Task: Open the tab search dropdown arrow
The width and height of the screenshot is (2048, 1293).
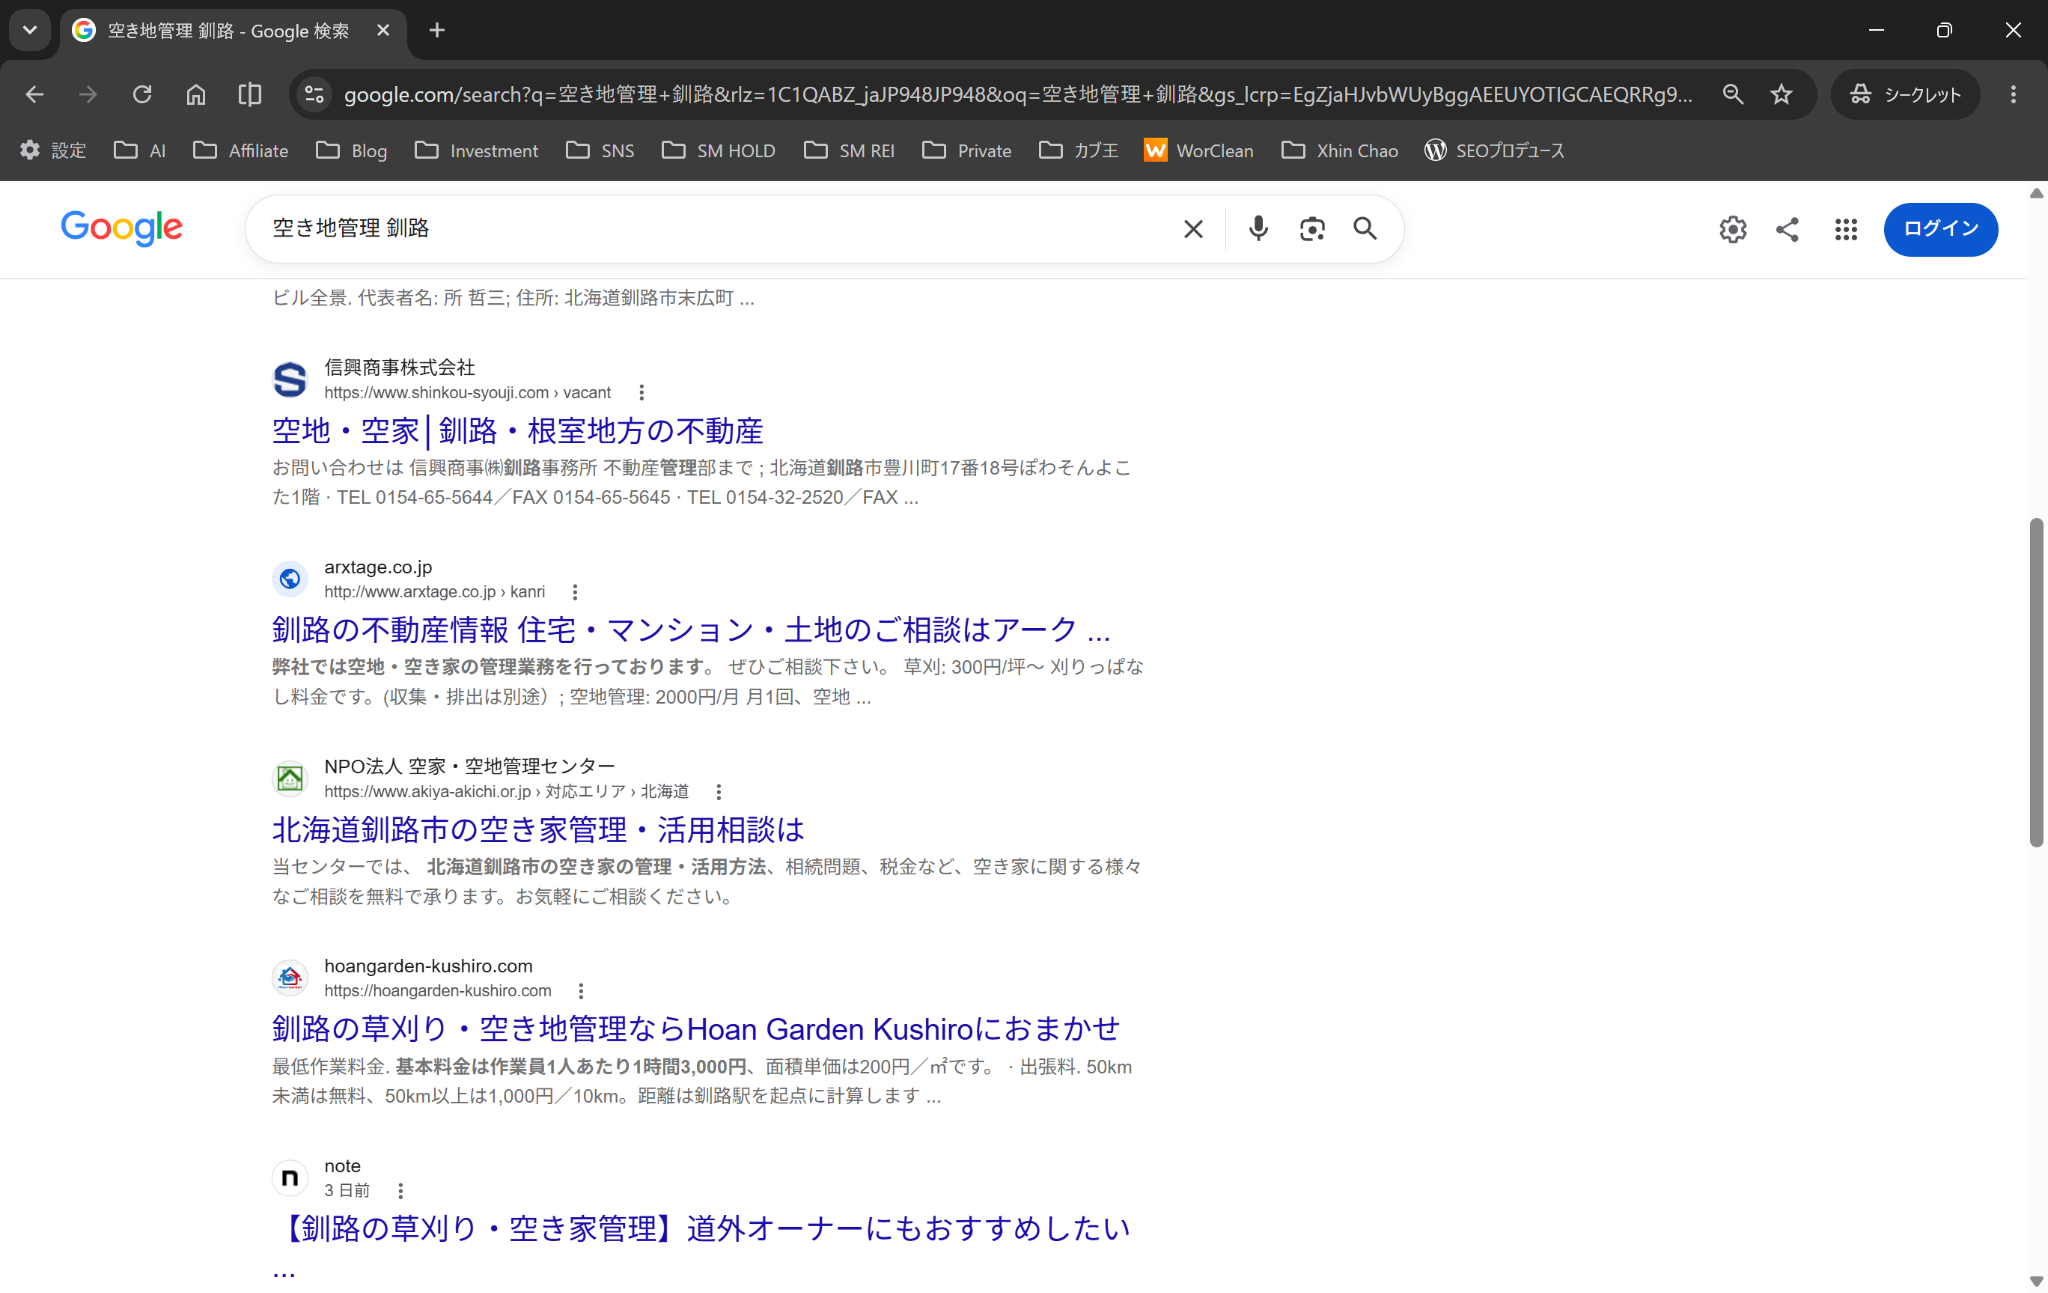Action: 30,30
